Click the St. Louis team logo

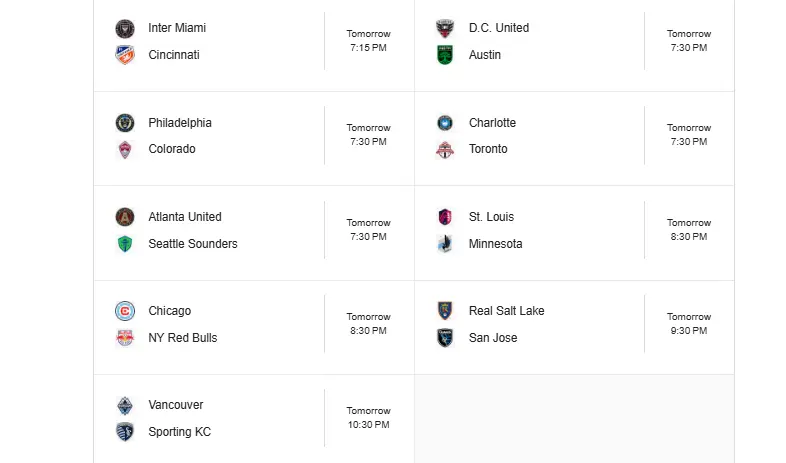click(445, 217)
